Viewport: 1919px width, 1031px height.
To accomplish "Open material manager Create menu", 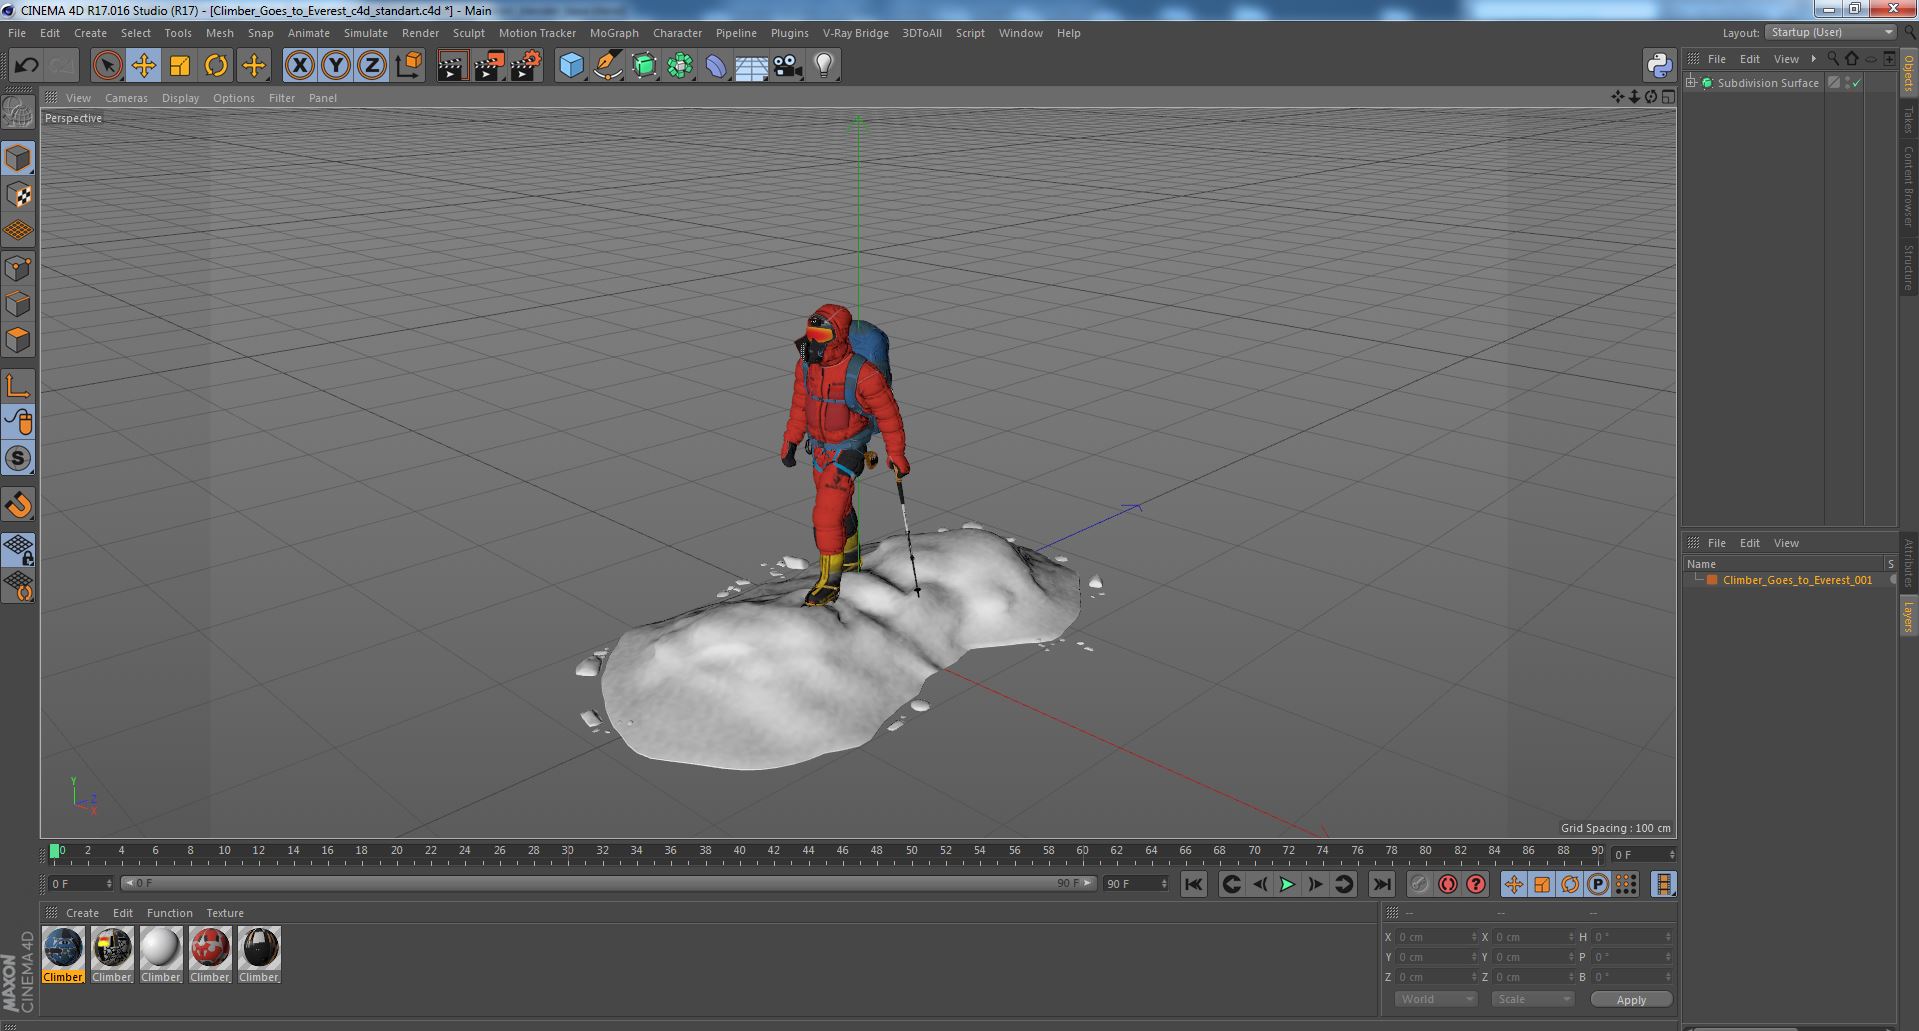I will (x=82, y=913).
